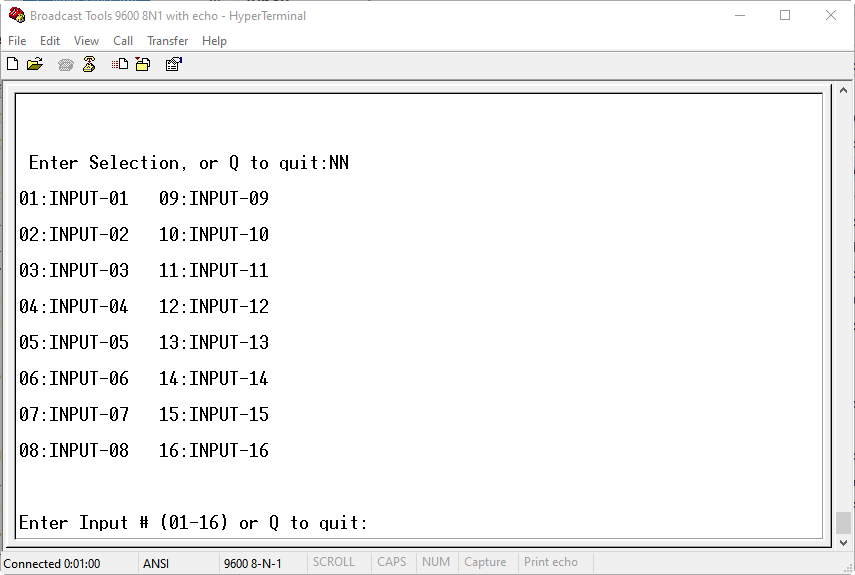Click the 05:INPUT-05 terminal entry
The height and width of the screenshot is (575, 855).
pyautogui.click(x=74, y=342)
